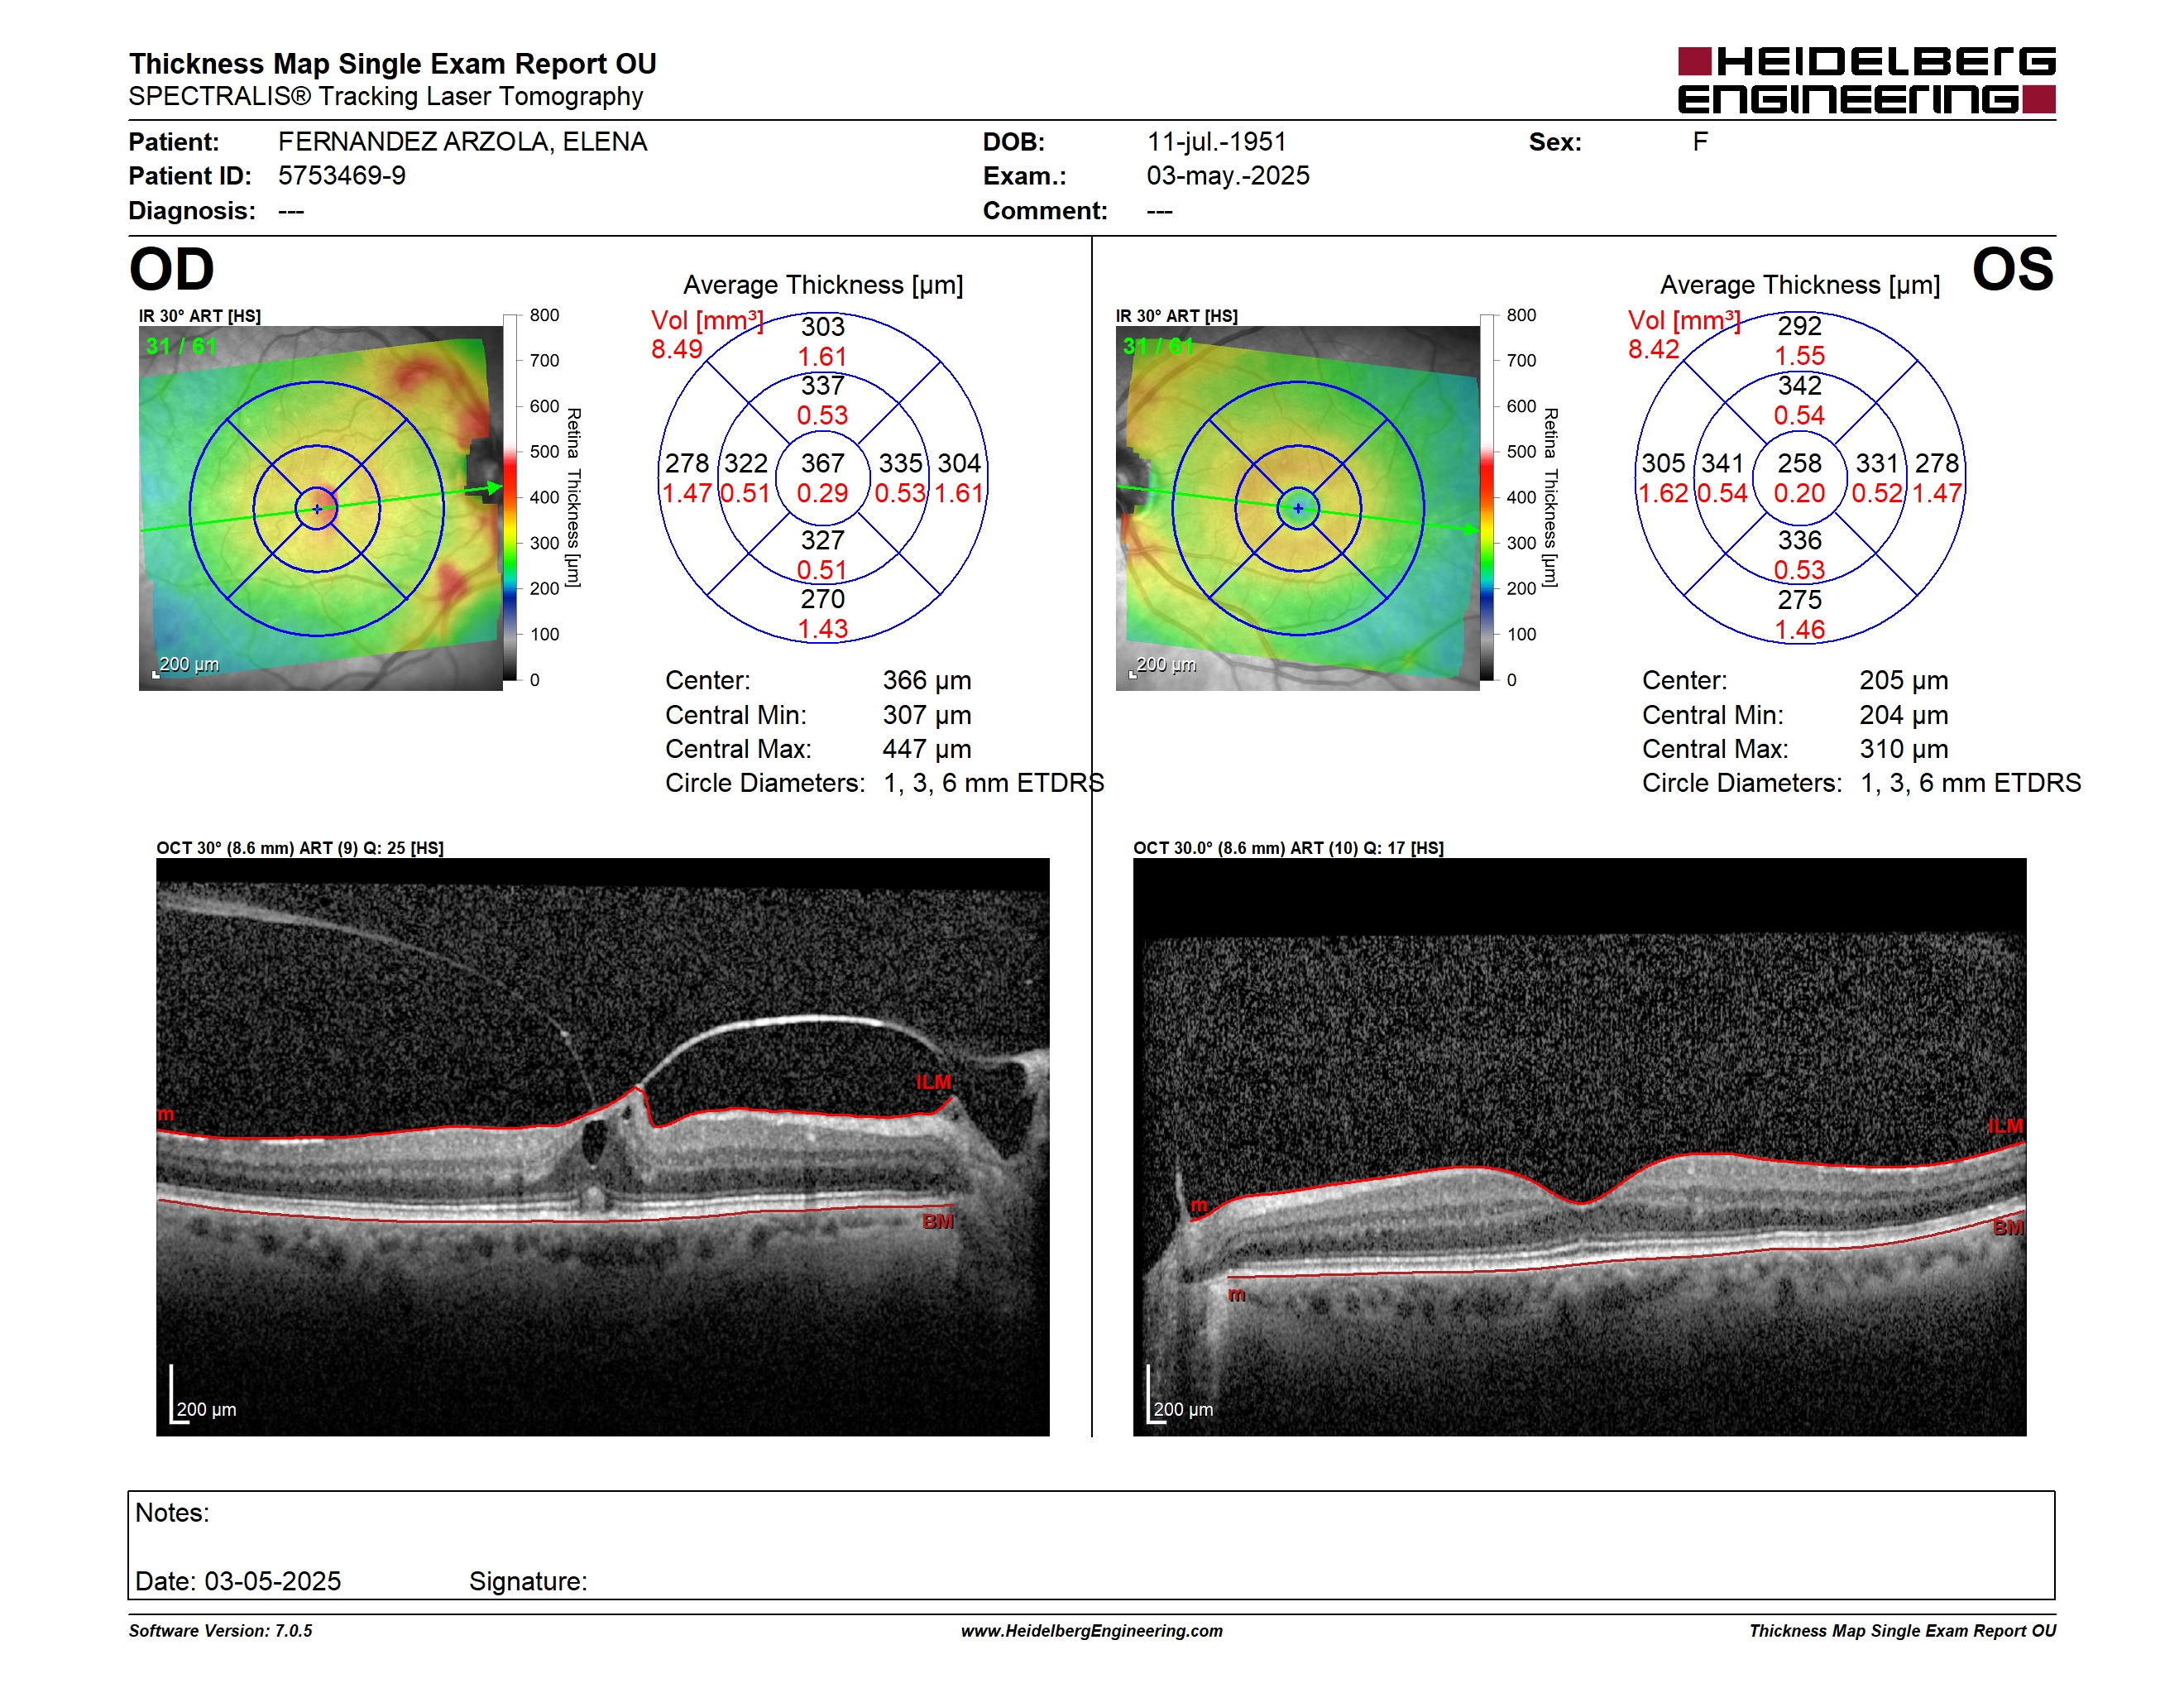Click the report title Thickness Map Single Exam Report OU
Viewport: 2184px width, 1688px height.
pos(392,63)
